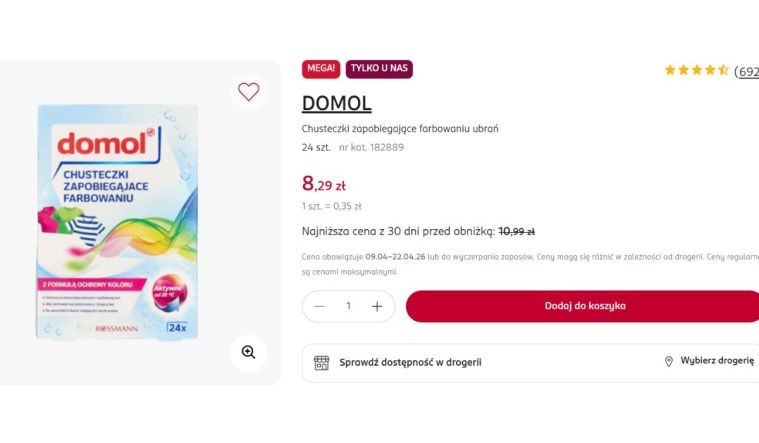Image resolution: width=759 pixels, height=443 pixels.
Task: Click the crossed-out 10,99 zł price
Action: point(516,231)
